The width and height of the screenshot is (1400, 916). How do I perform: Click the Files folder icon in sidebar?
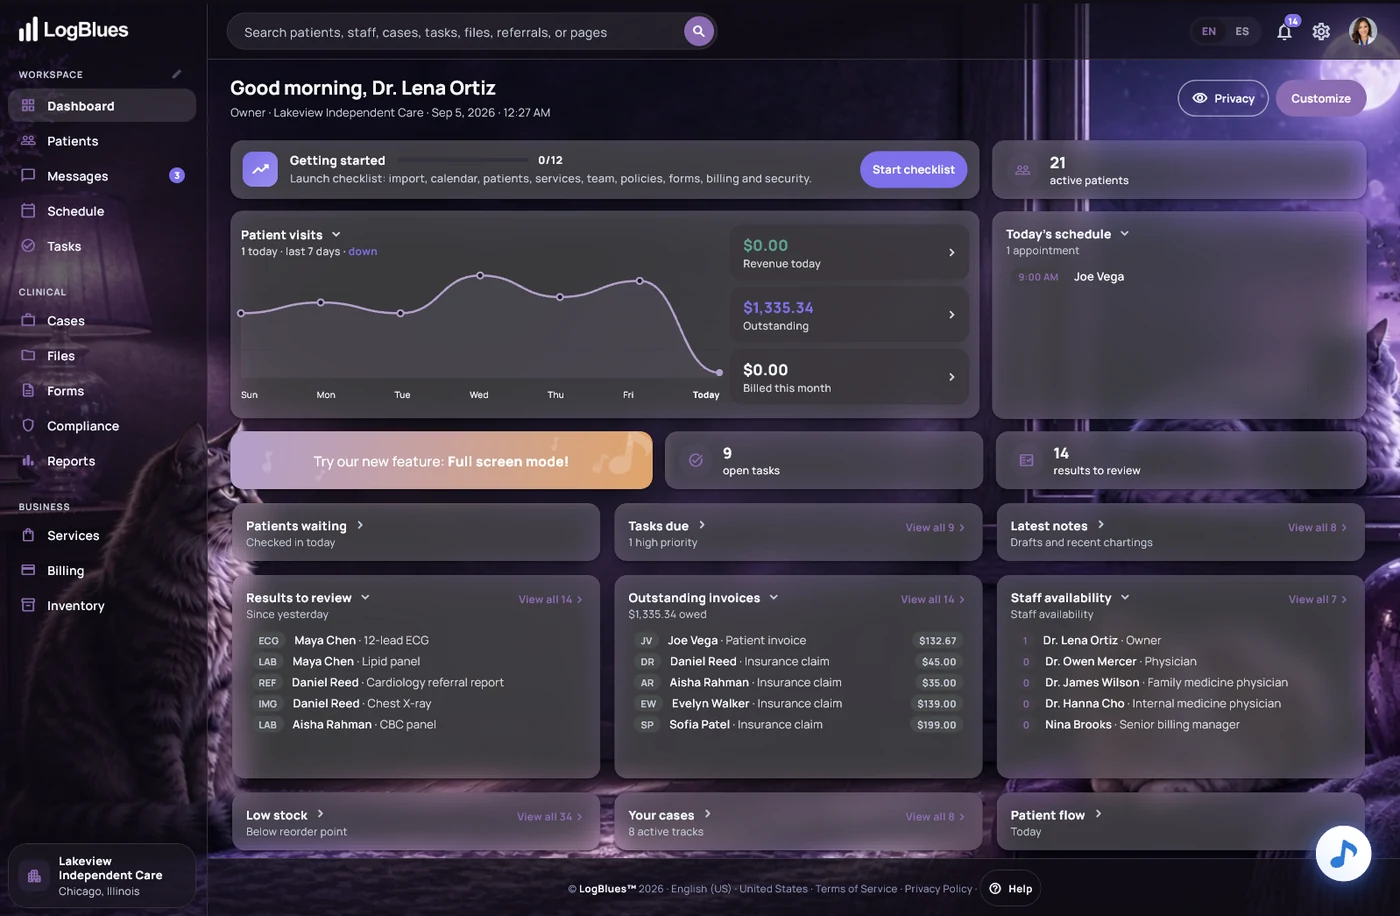pos(28,355)
